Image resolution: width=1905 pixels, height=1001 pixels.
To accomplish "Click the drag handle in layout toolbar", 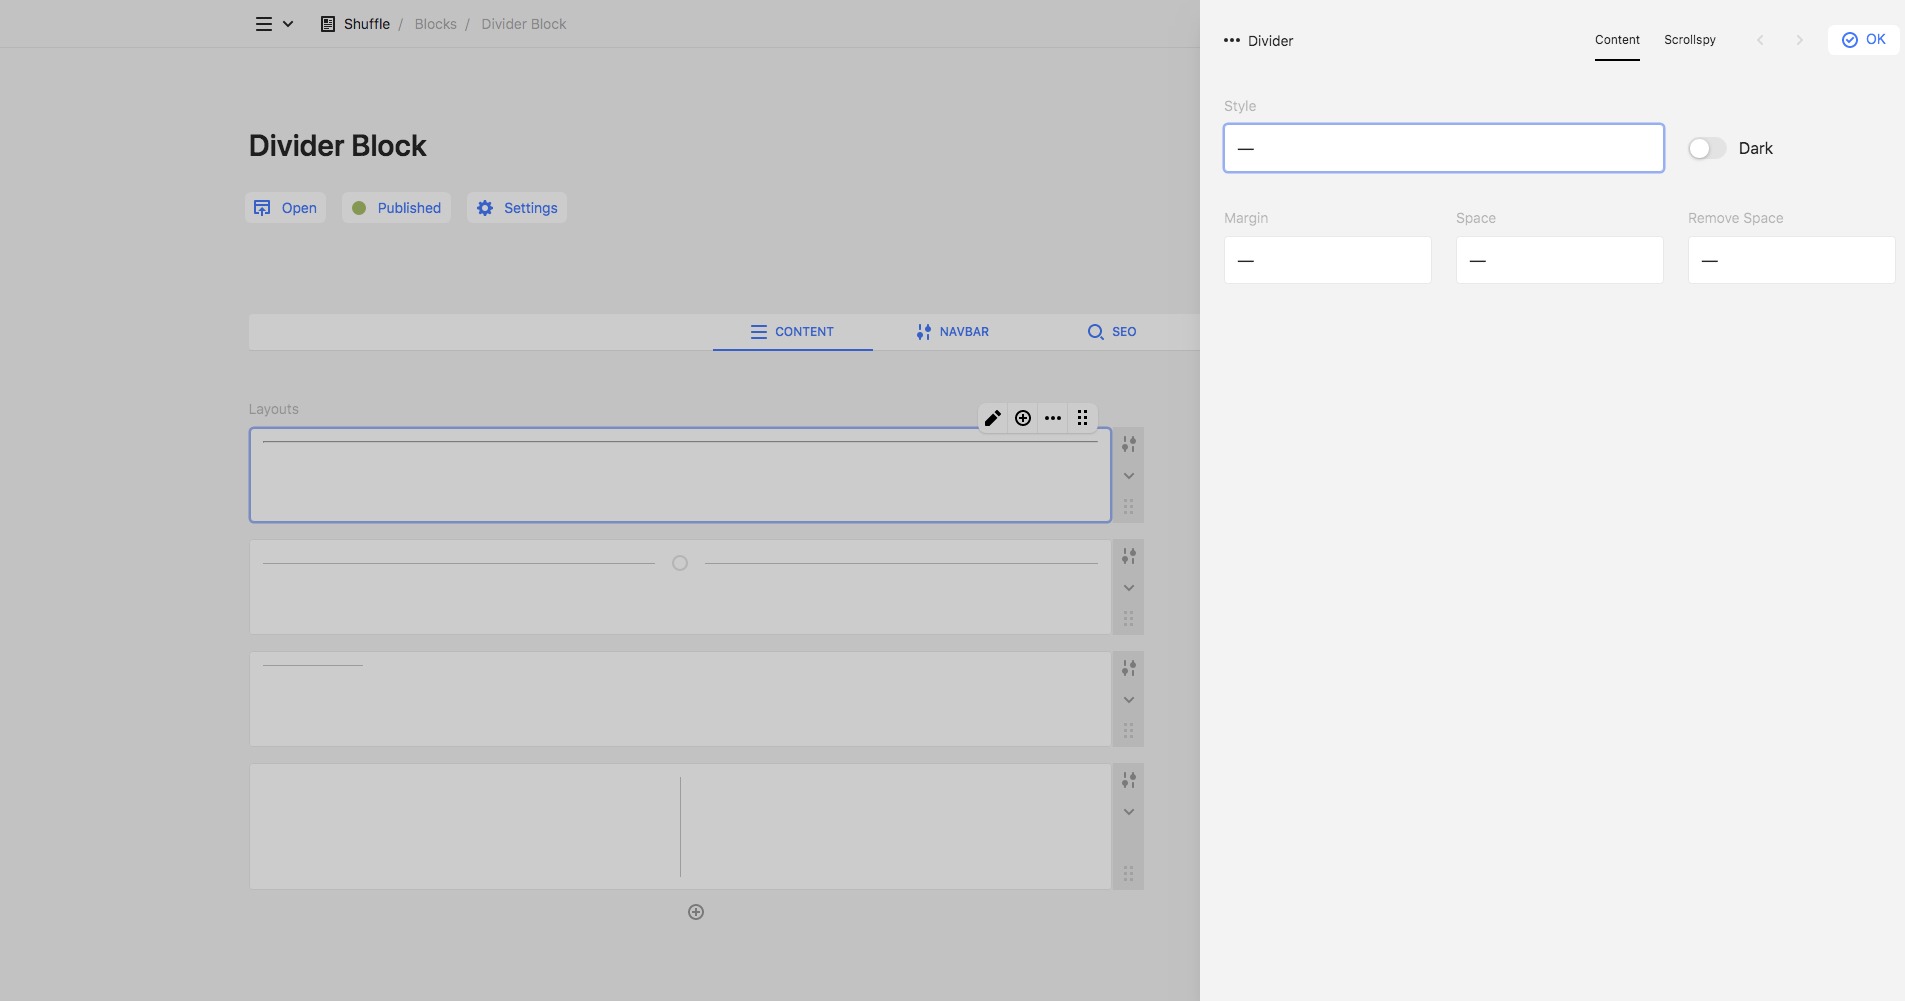I will click(1083, 418).
